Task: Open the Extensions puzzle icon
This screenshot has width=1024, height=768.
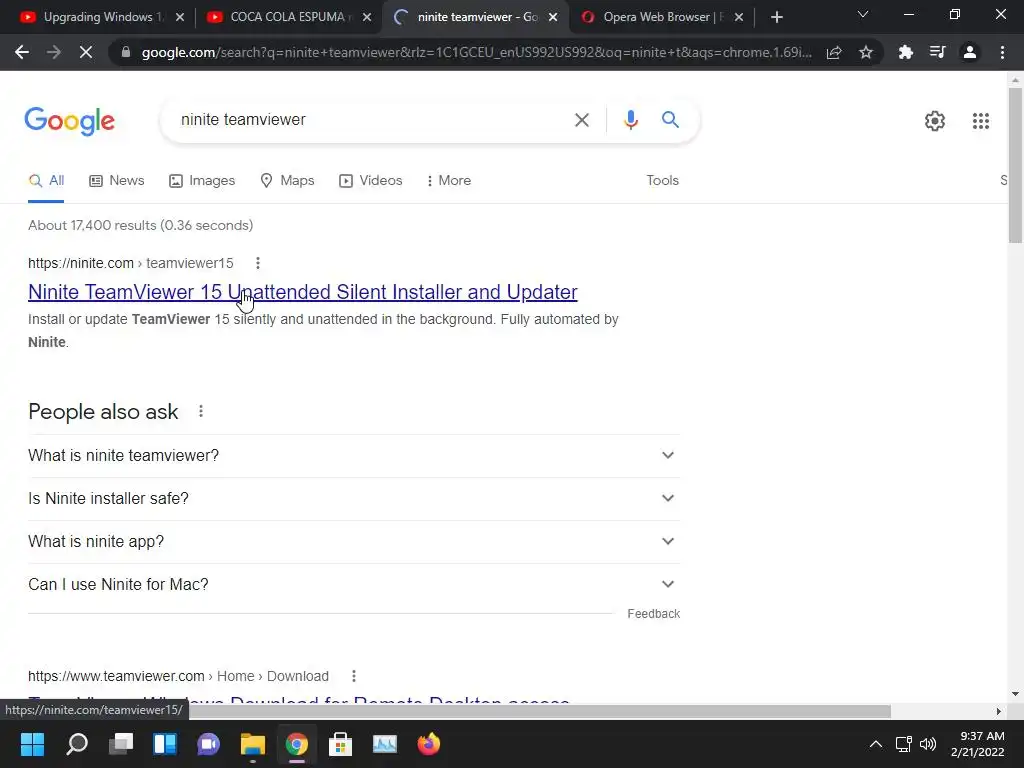Action: 906,52
